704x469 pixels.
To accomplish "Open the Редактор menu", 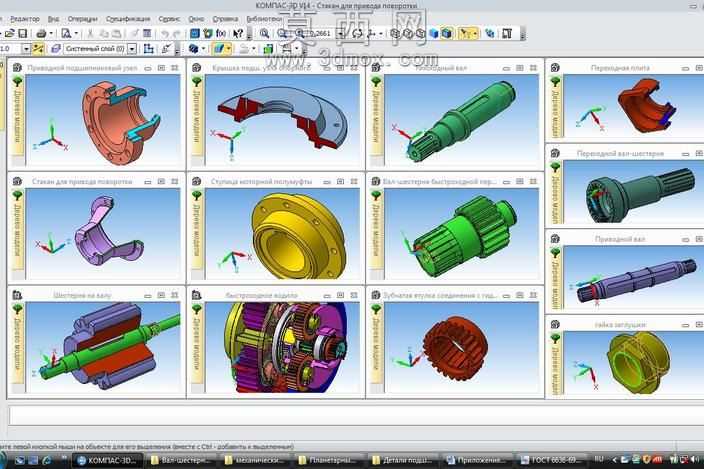I will [25, 19].
